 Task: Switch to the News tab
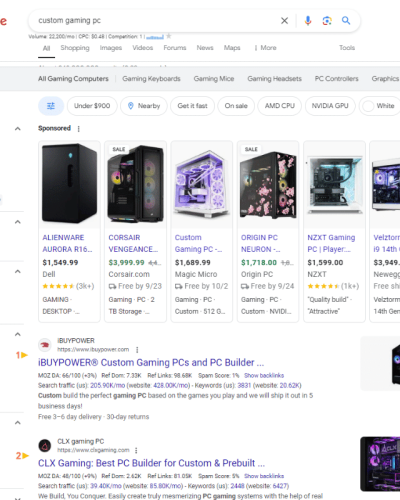205,48
